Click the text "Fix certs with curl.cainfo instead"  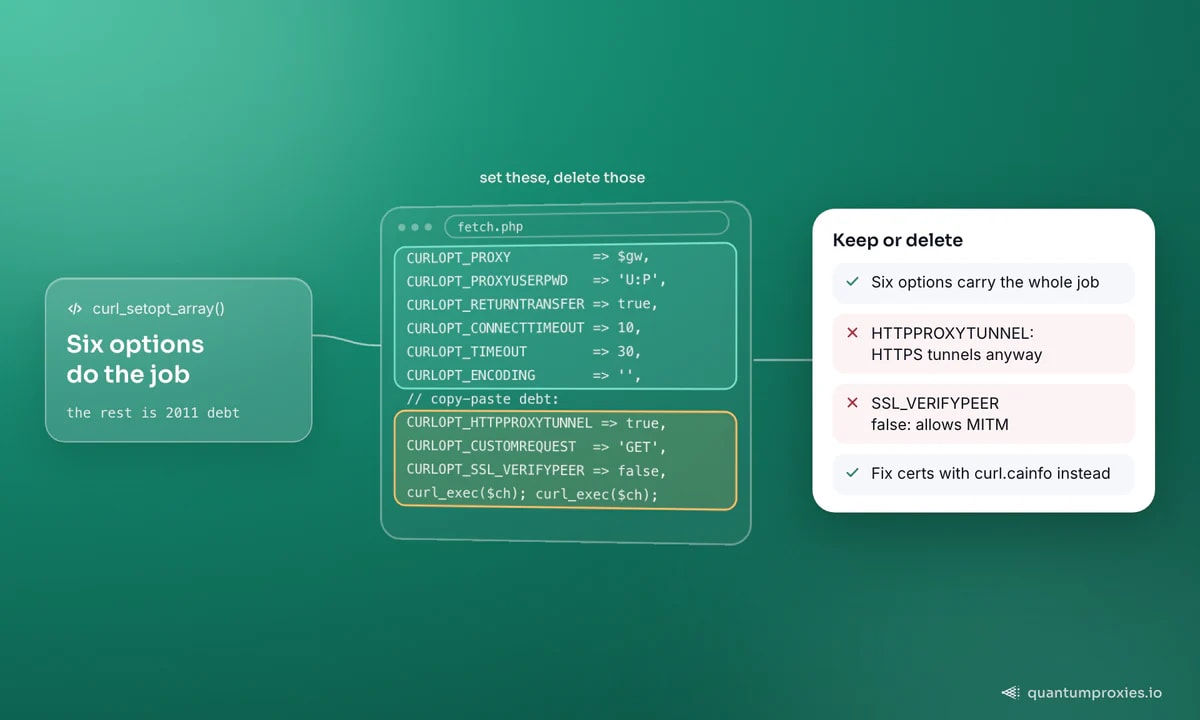click(x=990, y=474)
